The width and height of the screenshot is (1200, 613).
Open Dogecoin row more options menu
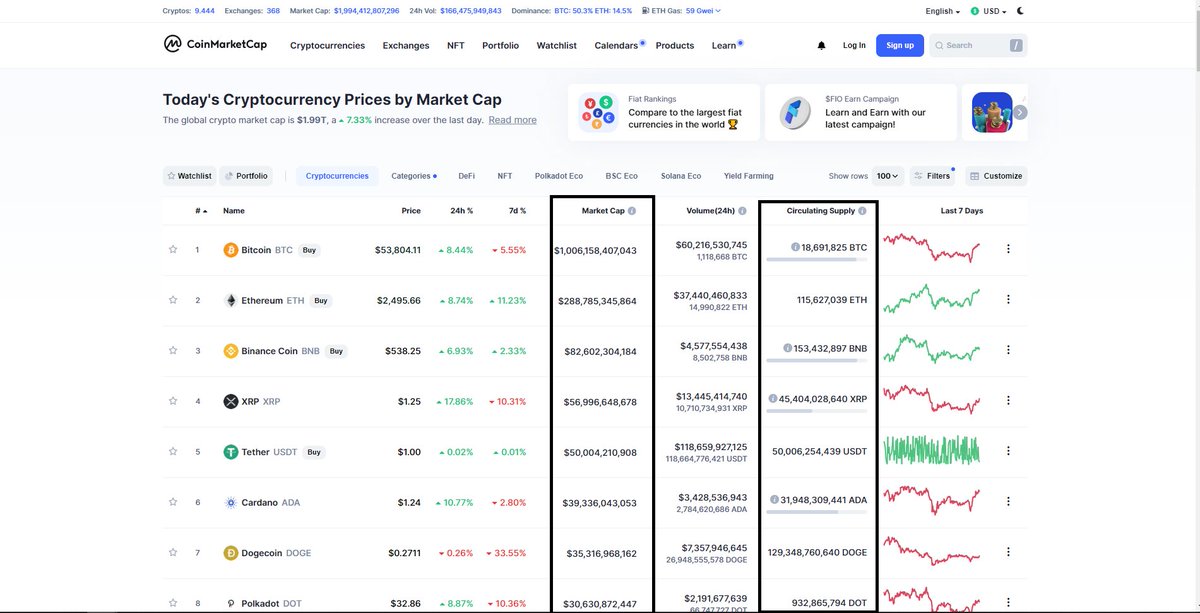click(1008, 552)
